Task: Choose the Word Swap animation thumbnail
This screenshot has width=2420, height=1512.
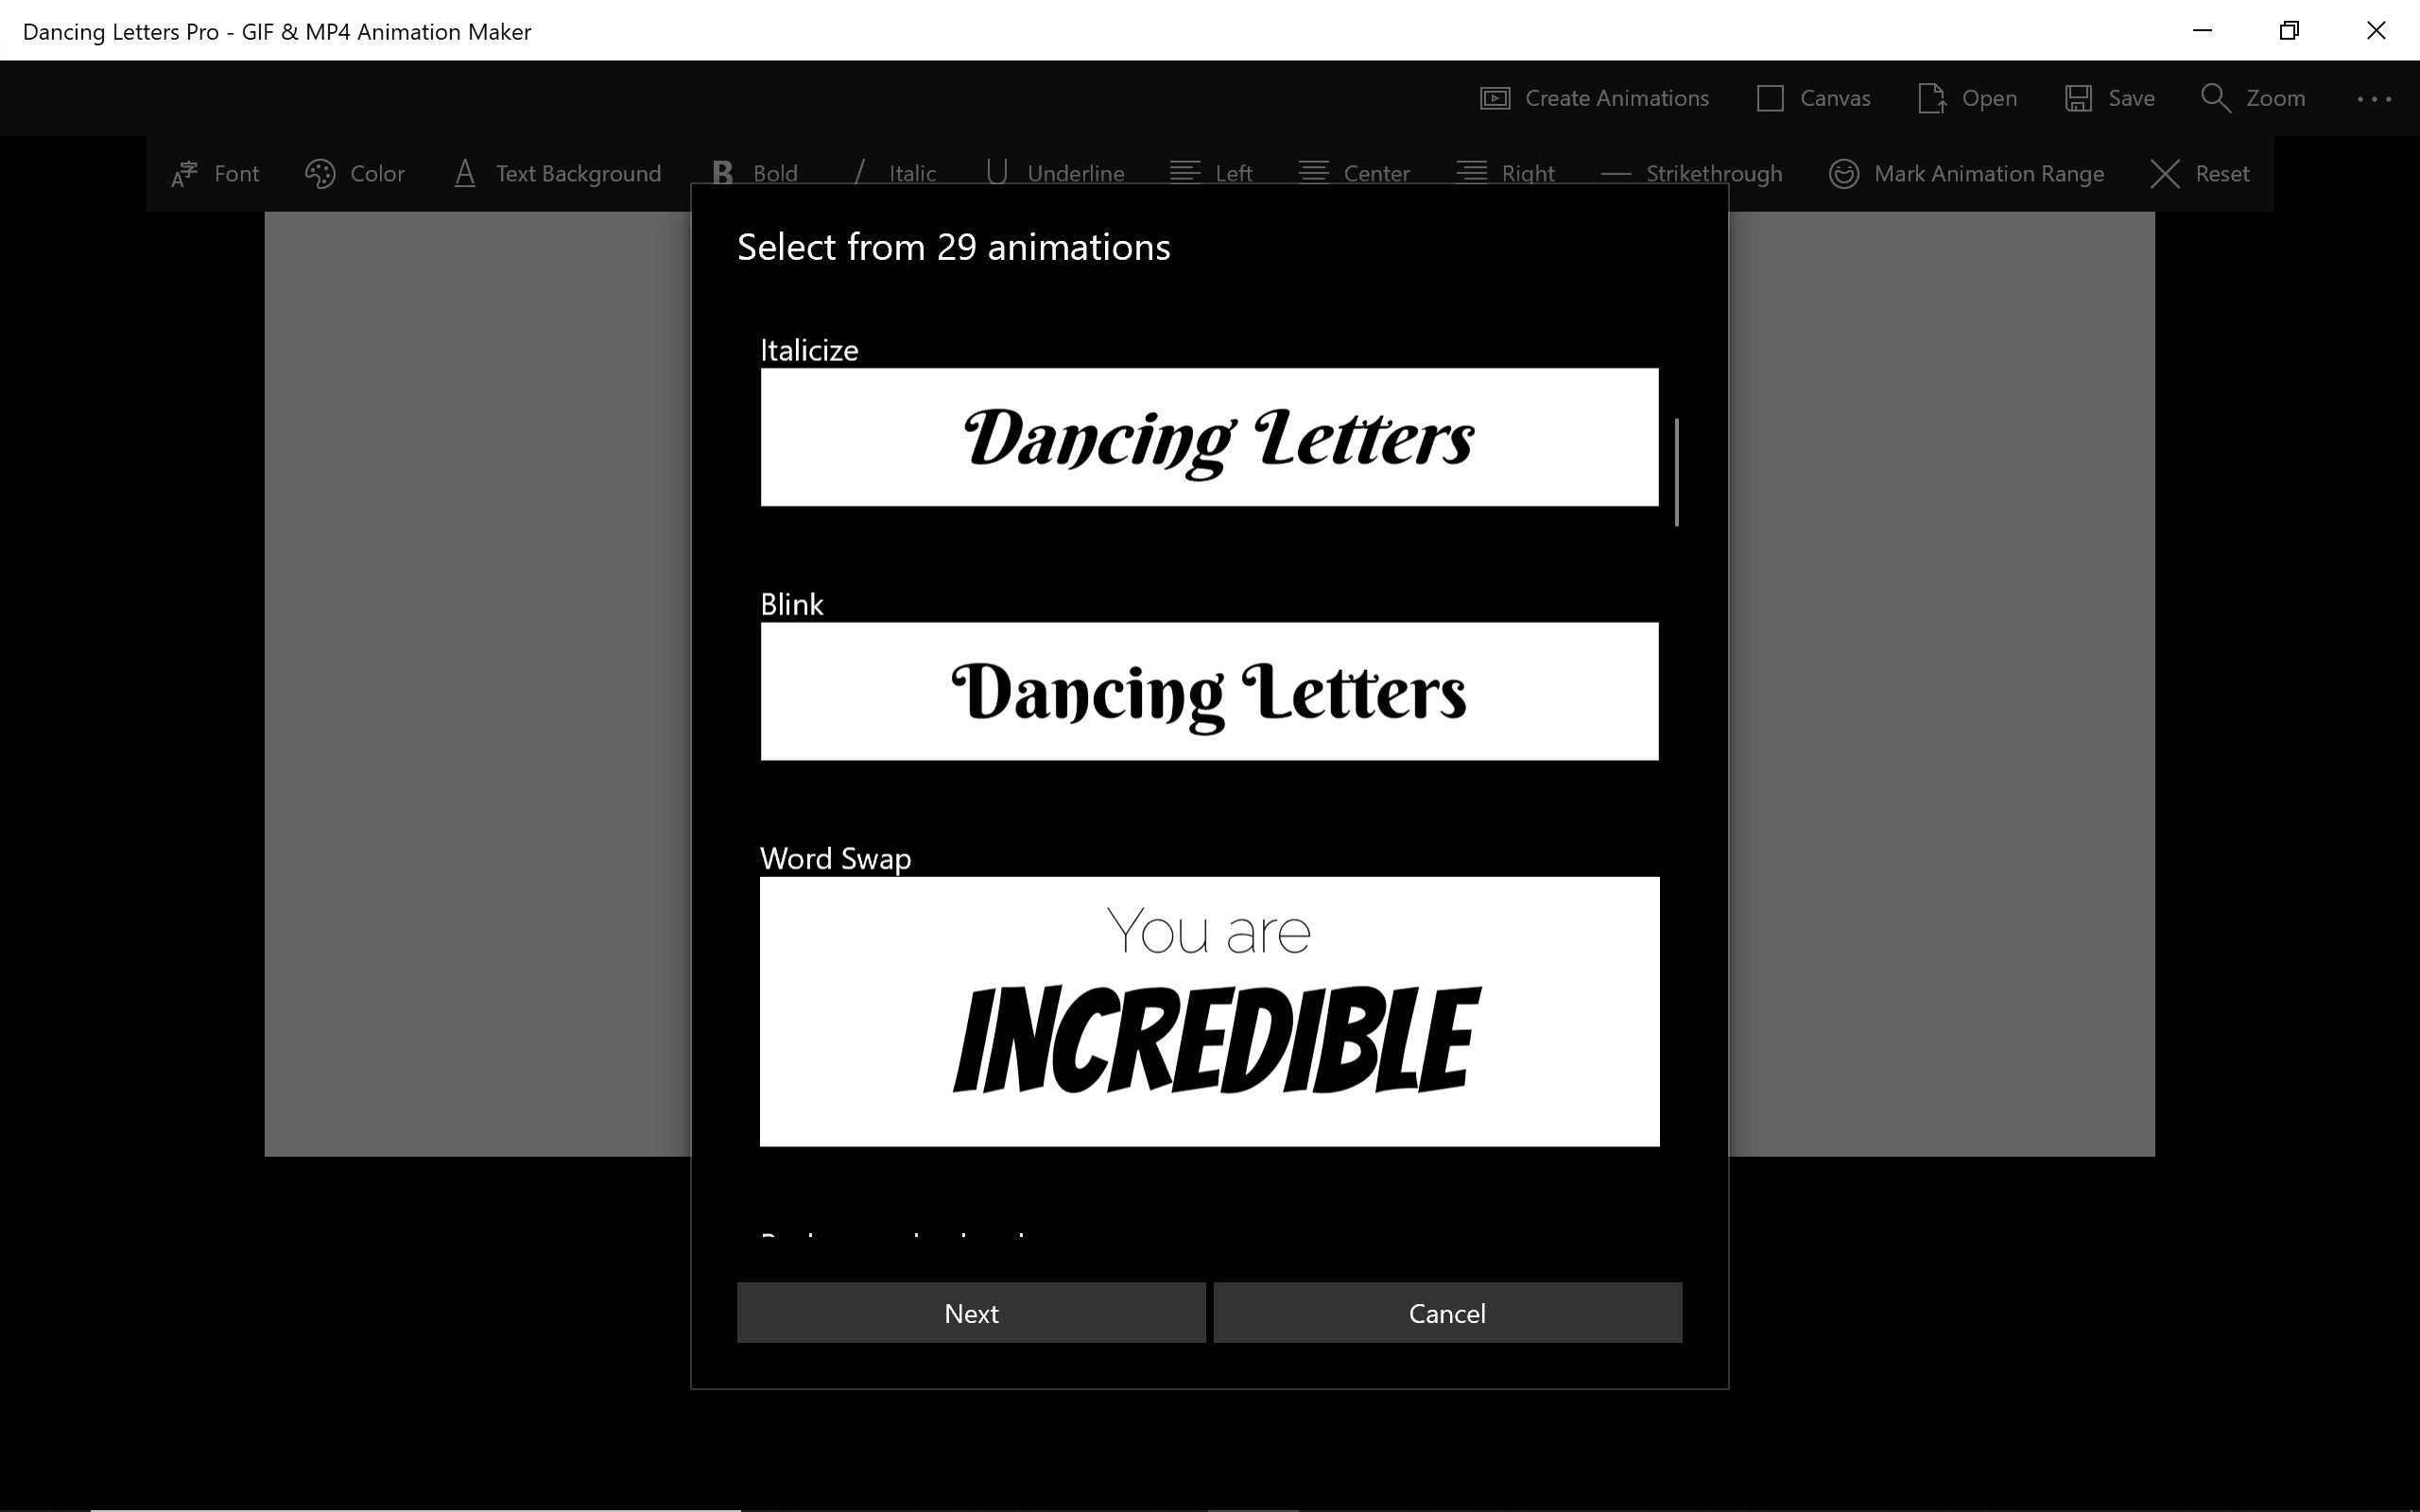Action: coord(1209,1011)
